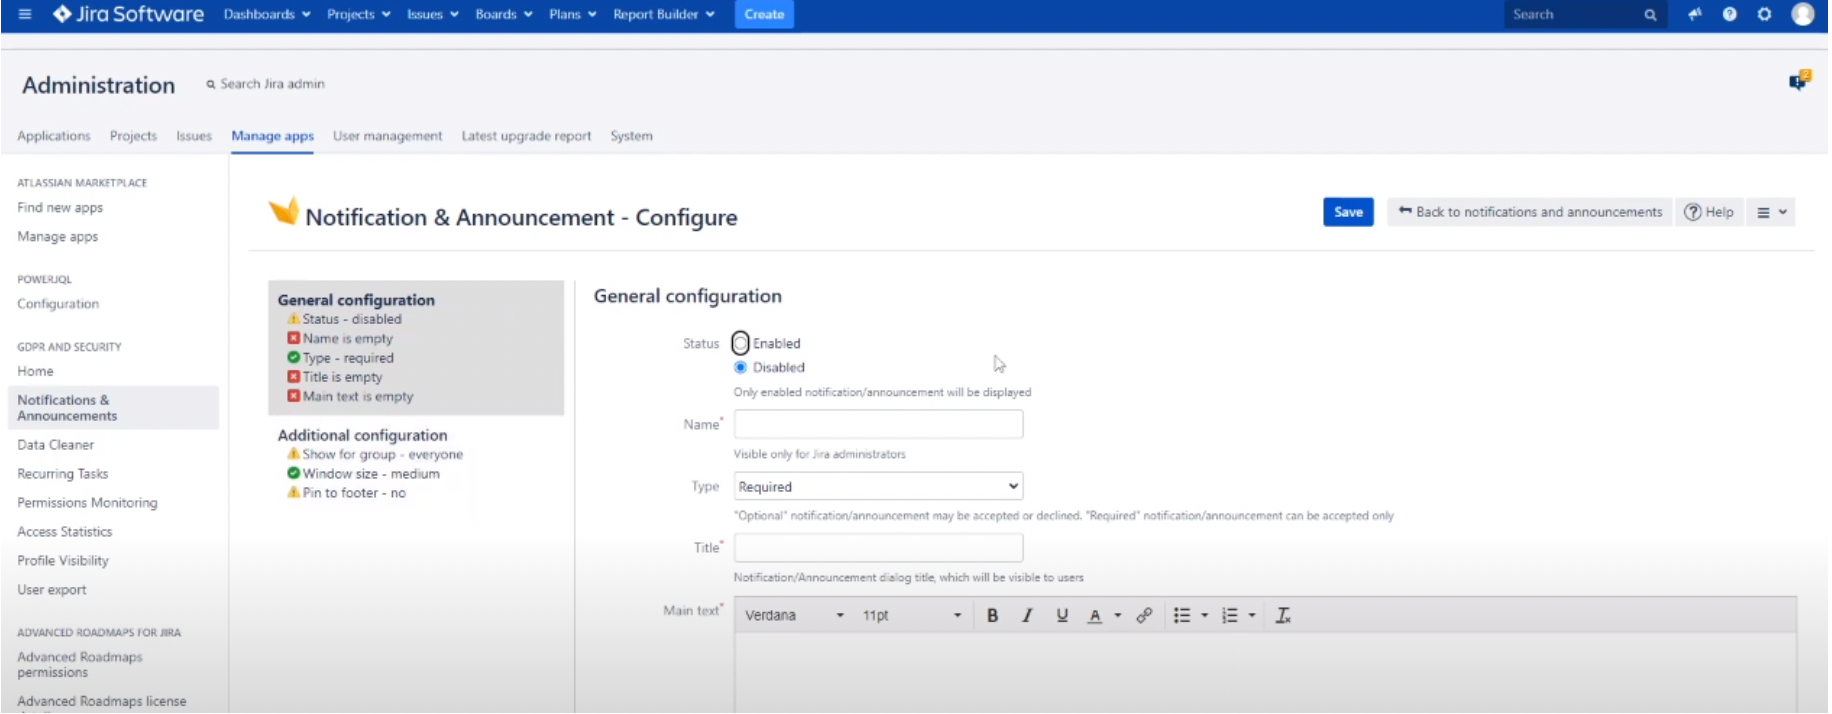Select the Enabled status radio button
The height and width of the screenshot is (714, 1832).
click(740, 343)
